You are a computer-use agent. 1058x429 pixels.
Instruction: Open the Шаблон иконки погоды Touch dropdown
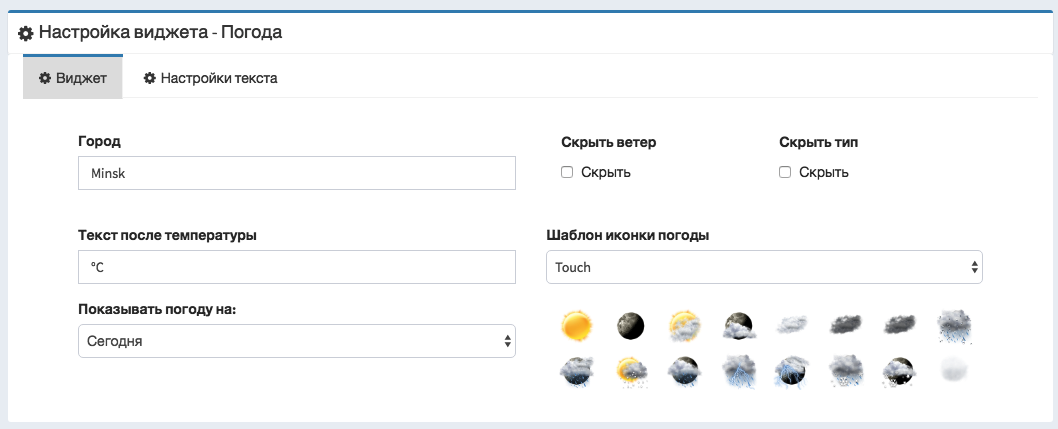[764, 267]
